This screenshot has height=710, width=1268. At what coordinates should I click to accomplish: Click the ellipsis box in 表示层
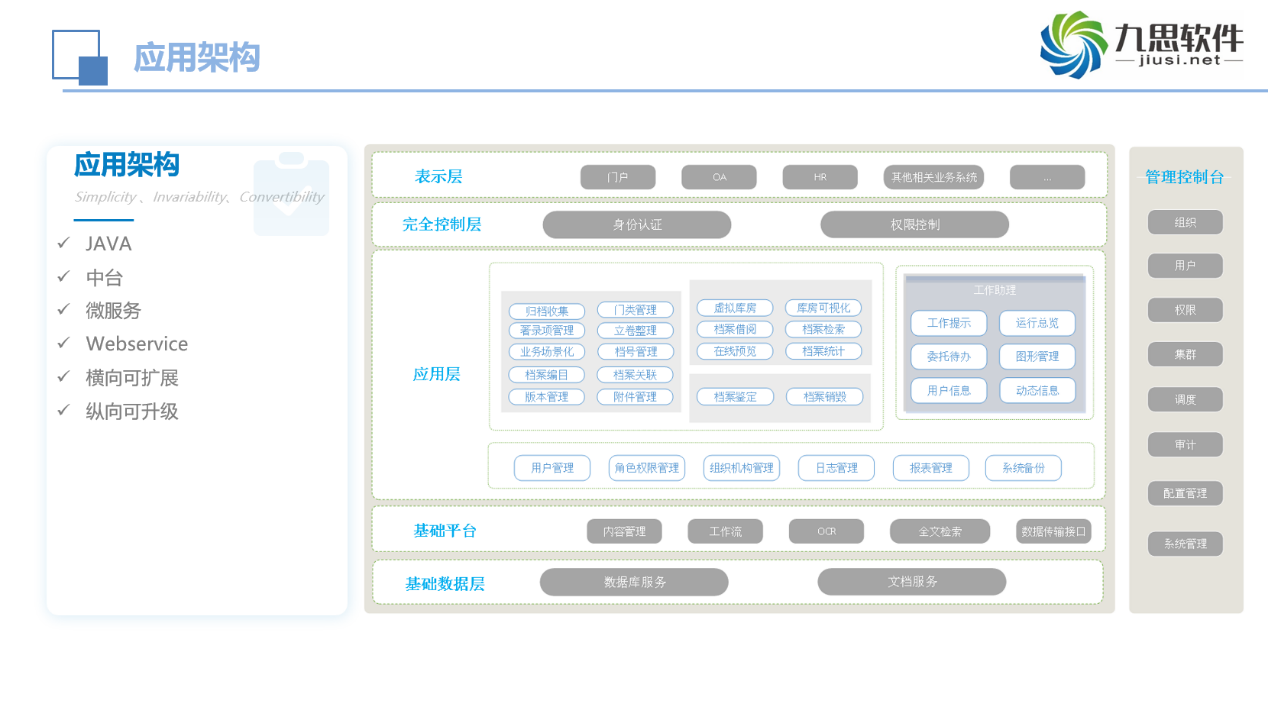point(1046,177)
